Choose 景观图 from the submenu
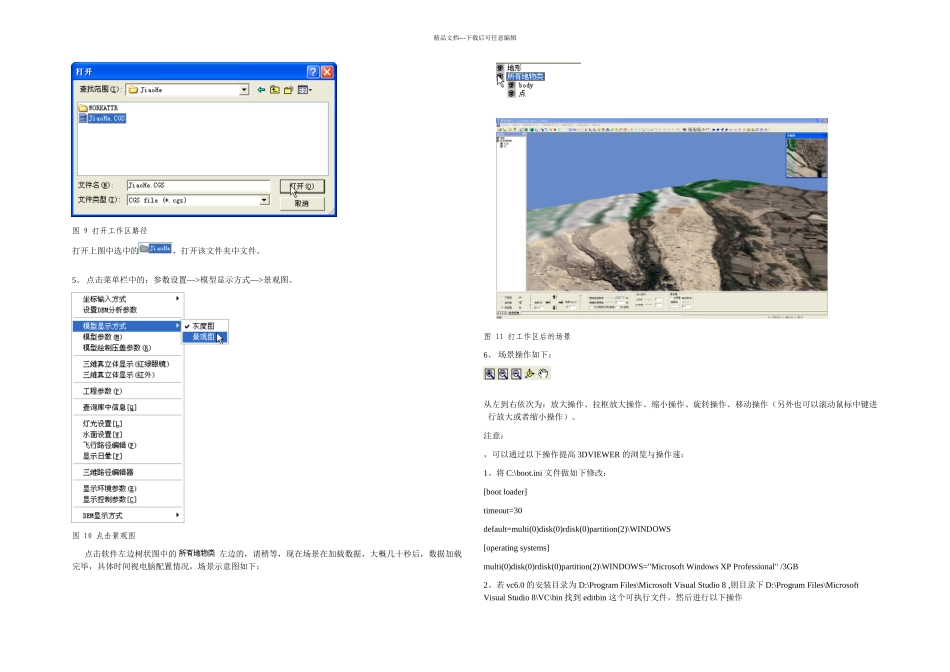 click(x=205, y=337)
